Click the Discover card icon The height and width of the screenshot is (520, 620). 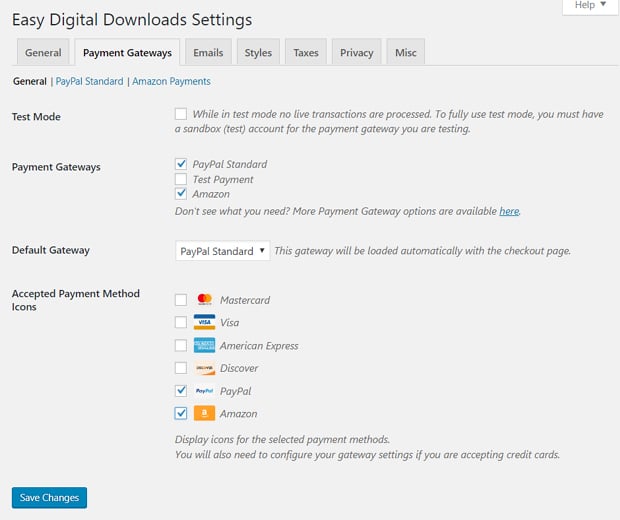[204, 368]
